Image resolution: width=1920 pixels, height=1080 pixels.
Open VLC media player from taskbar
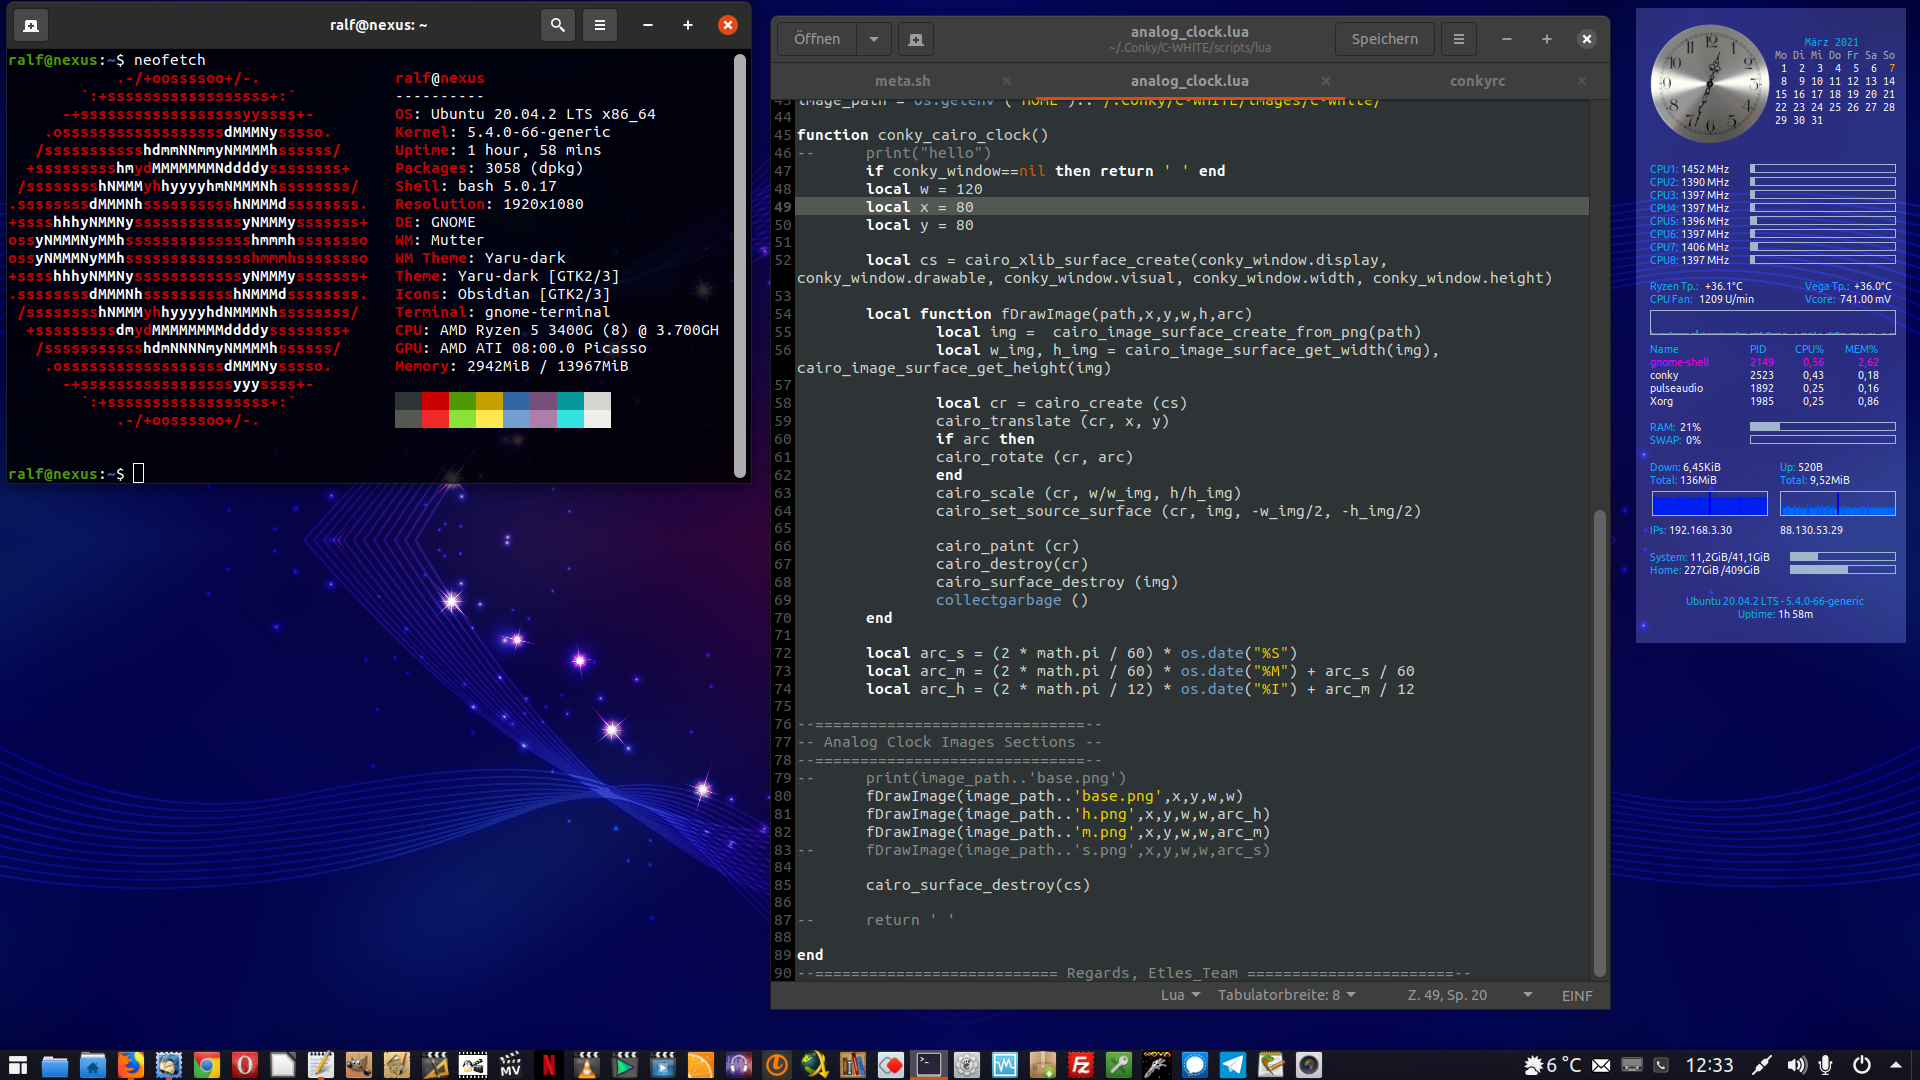(x=587, y=1065)
